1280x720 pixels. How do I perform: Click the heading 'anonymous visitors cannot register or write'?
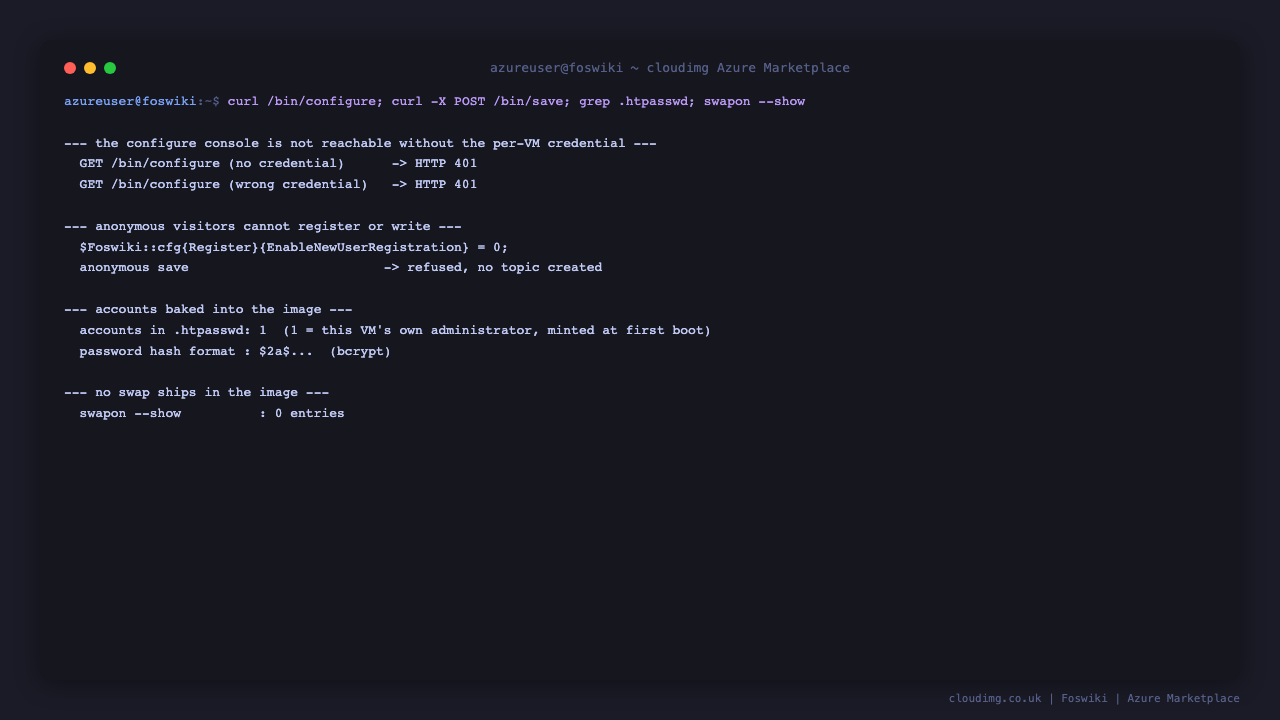click(x=263, y=227)
